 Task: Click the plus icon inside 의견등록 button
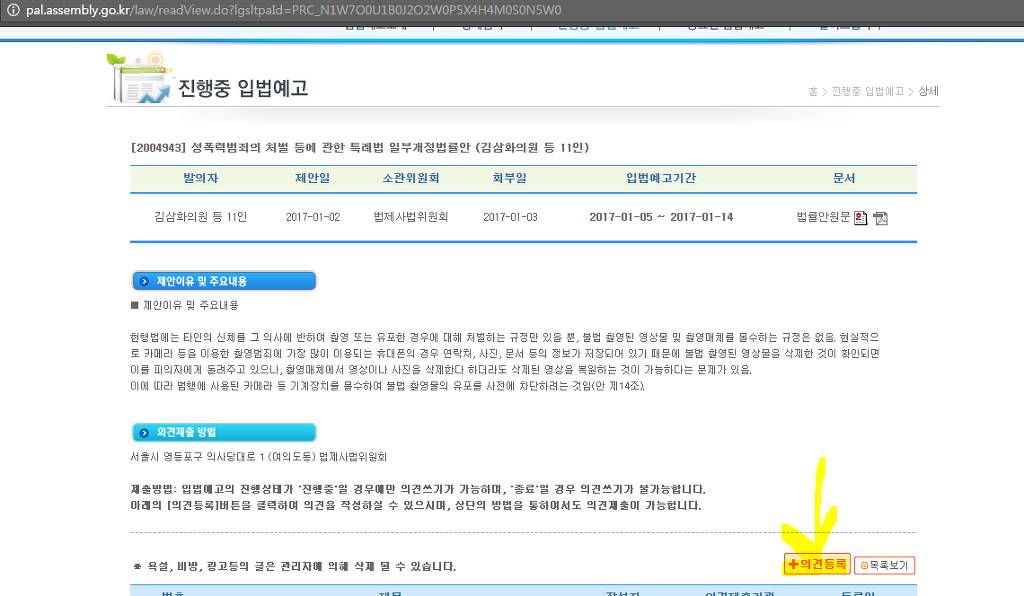point(793,564)
